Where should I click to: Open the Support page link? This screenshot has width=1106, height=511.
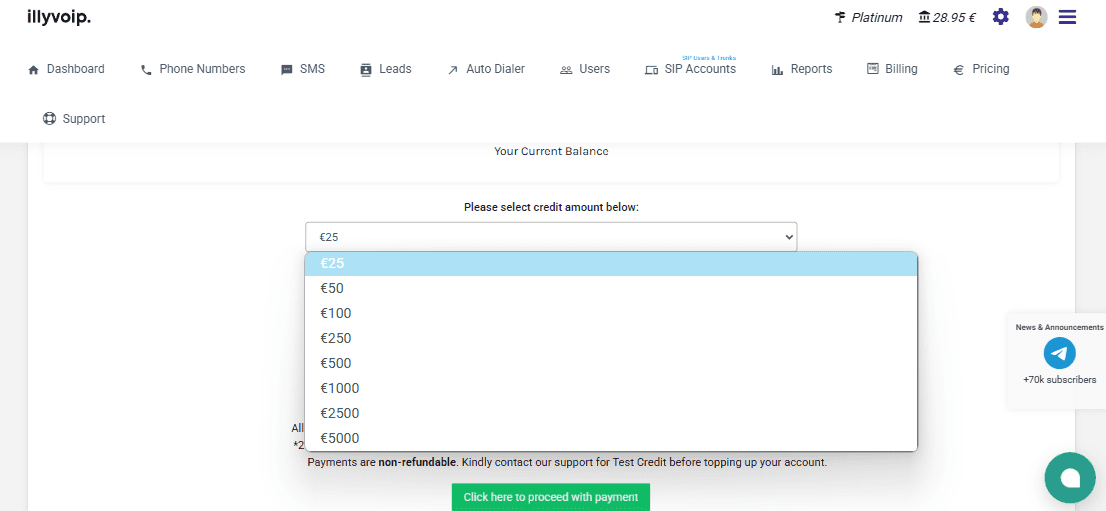point(74,119)
